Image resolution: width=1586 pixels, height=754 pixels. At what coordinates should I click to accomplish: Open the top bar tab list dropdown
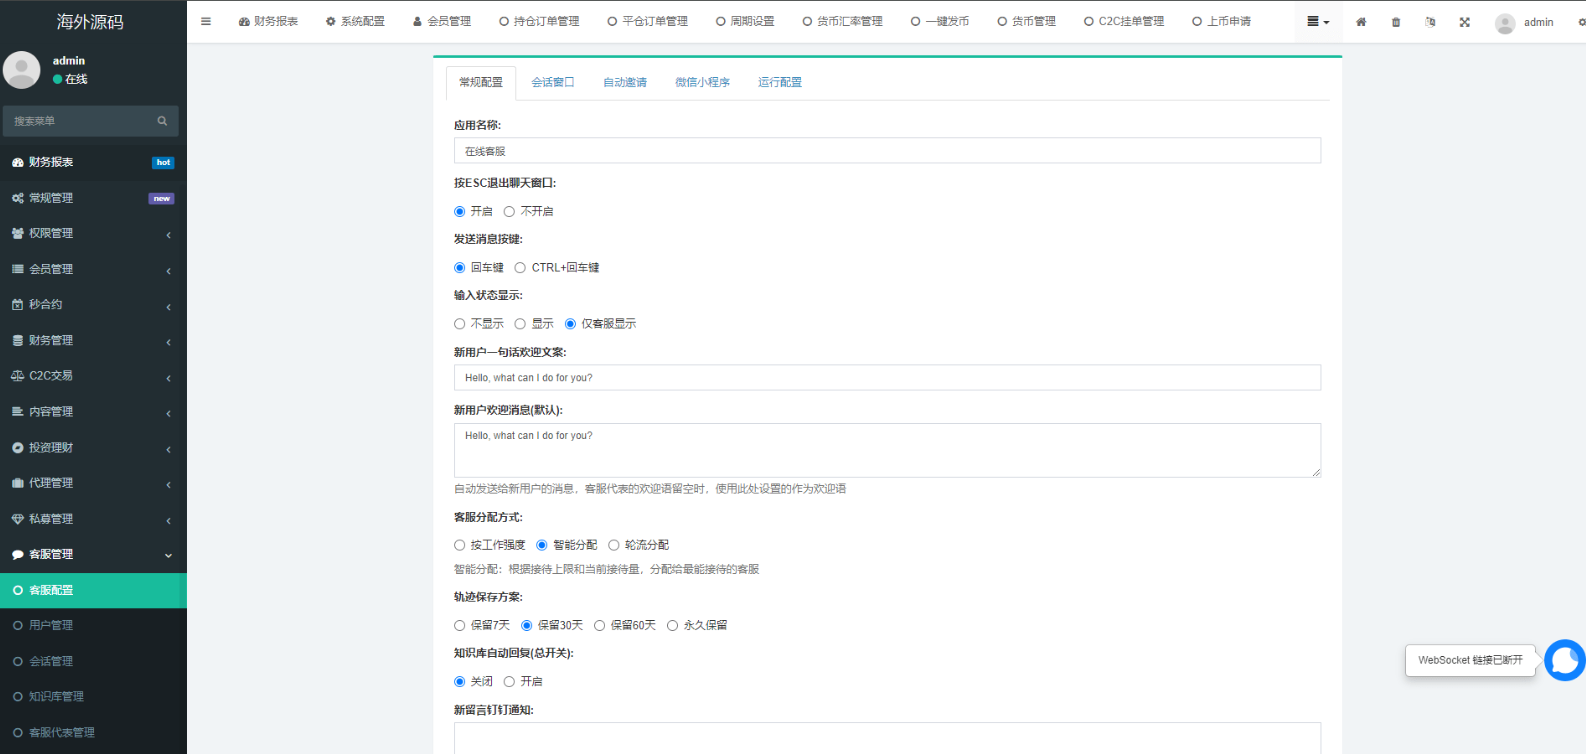click(x=1317, y=22)
